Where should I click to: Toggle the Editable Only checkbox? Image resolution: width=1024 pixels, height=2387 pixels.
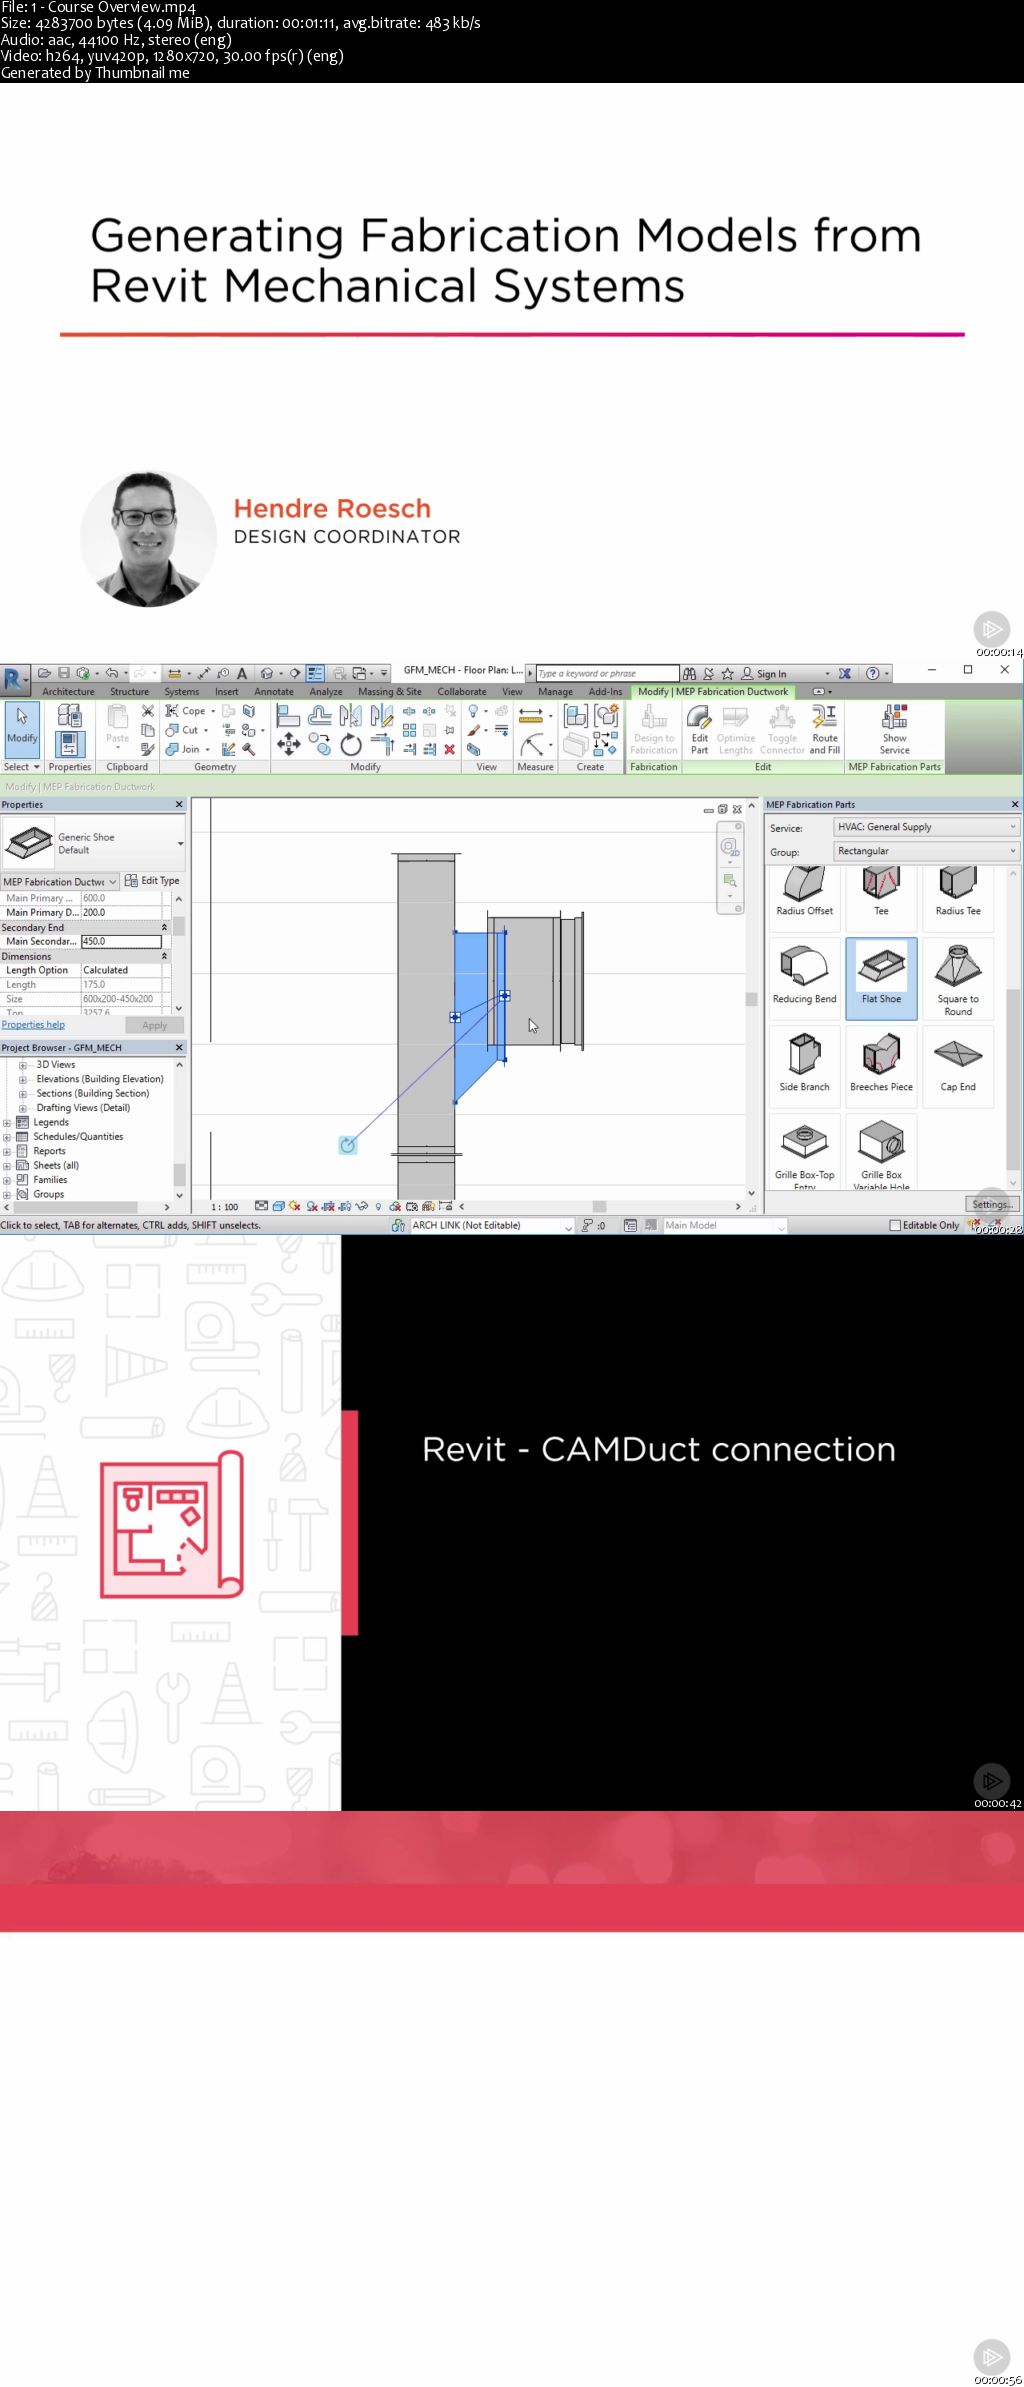click(896, 1225)
